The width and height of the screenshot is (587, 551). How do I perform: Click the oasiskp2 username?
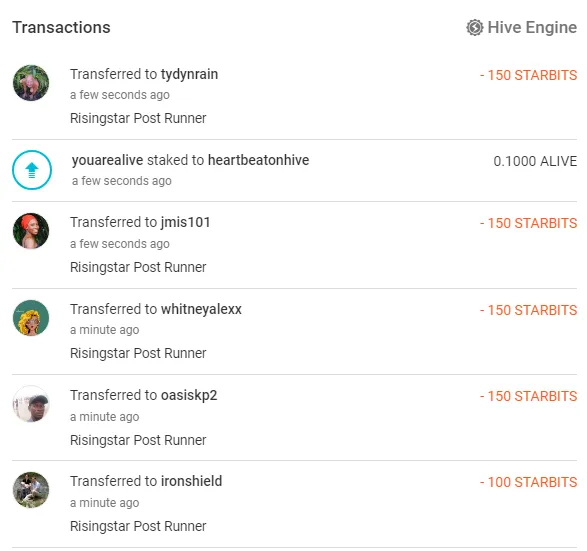click(189, 396)
